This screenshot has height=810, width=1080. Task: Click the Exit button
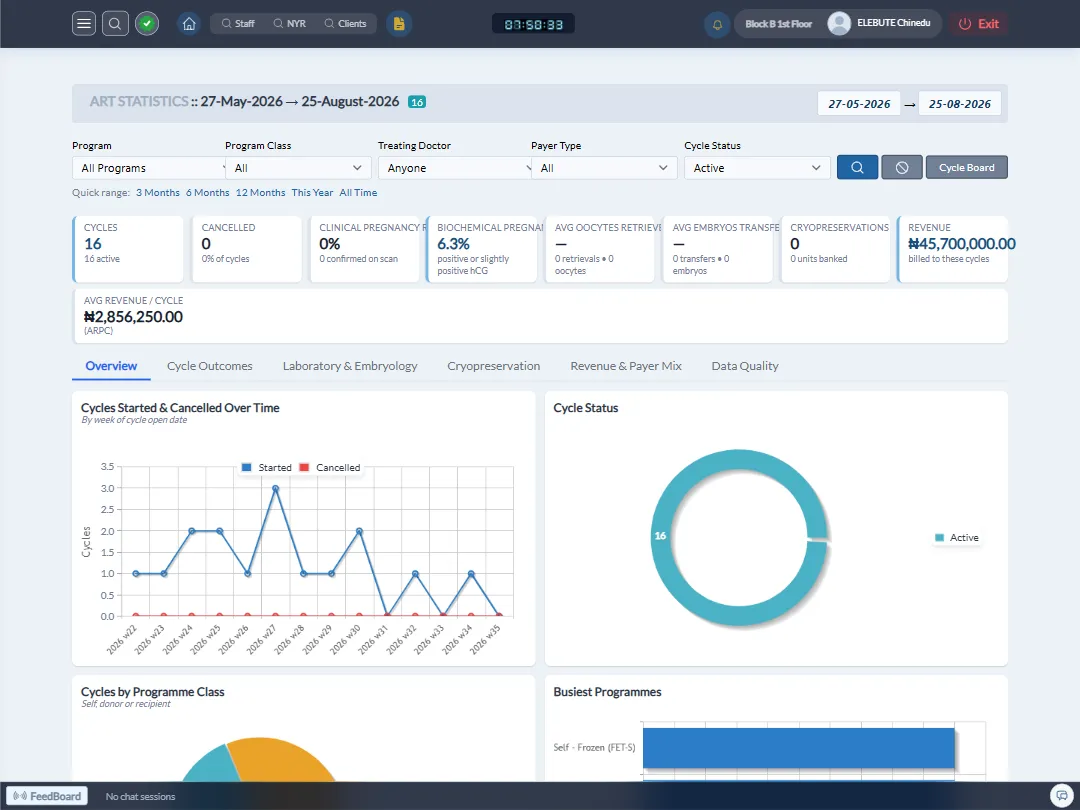click(979, 23)
